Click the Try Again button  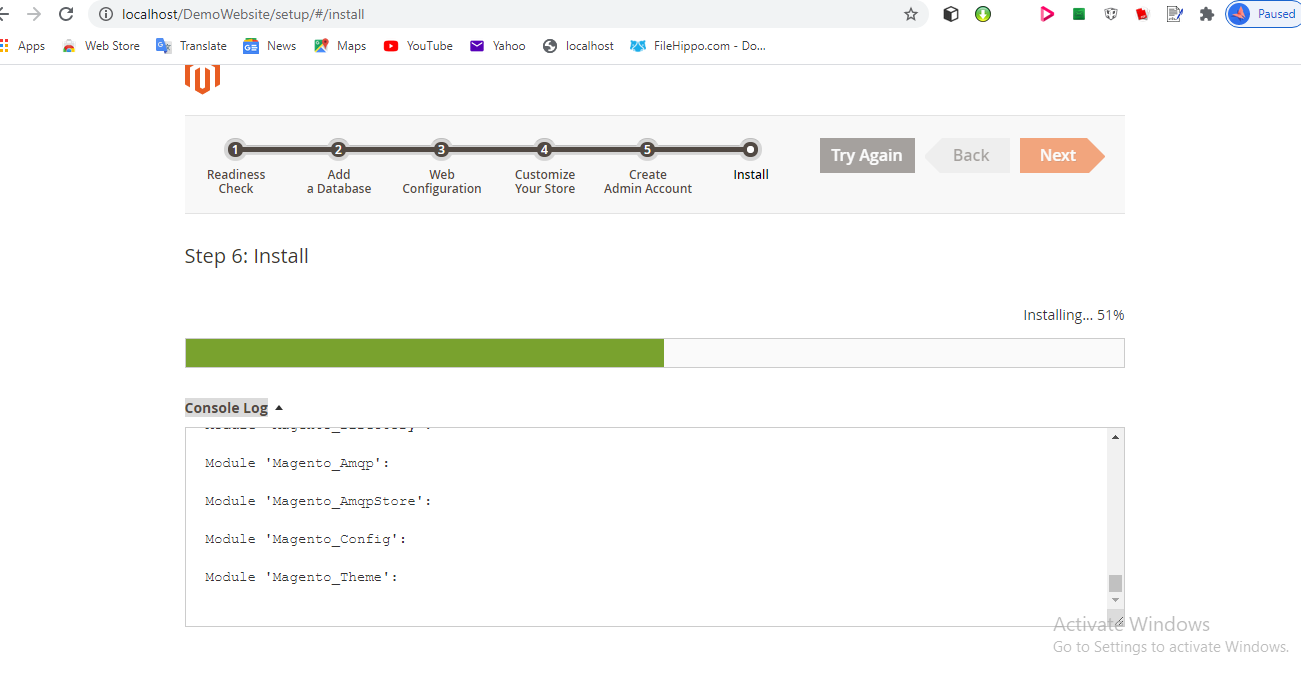866,155
